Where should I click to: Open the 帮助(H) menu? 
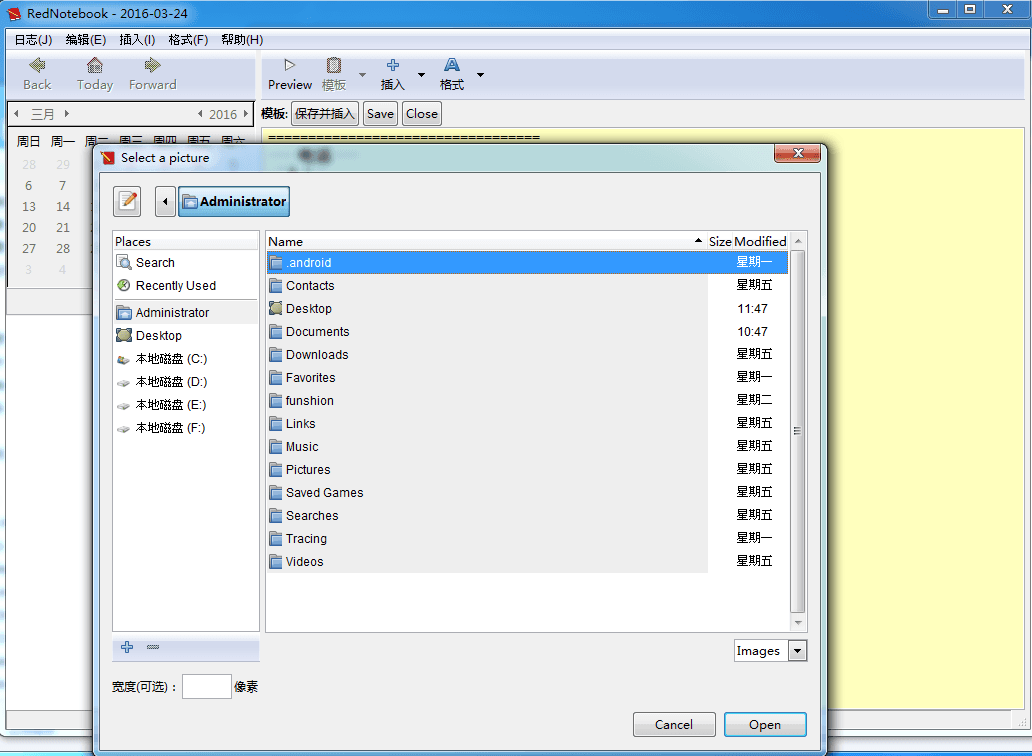[x=242, y=39]
